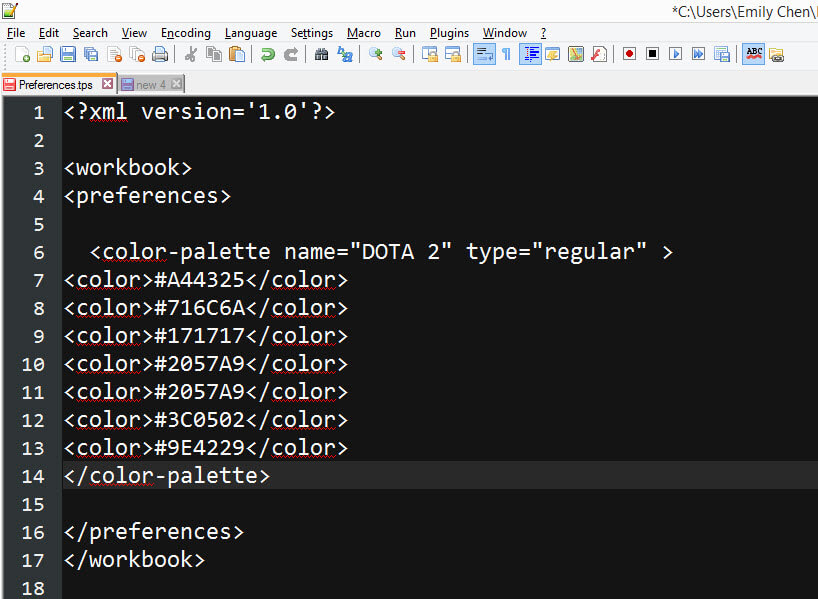Play back the recorded macro
This screenshot has height=599, width=818.
[675, 54]
